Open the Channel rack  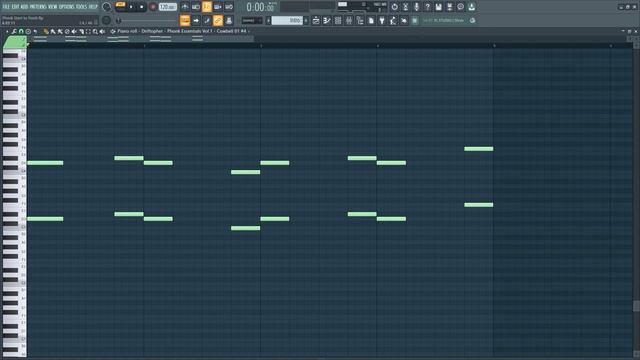click(x=338, y=20)
